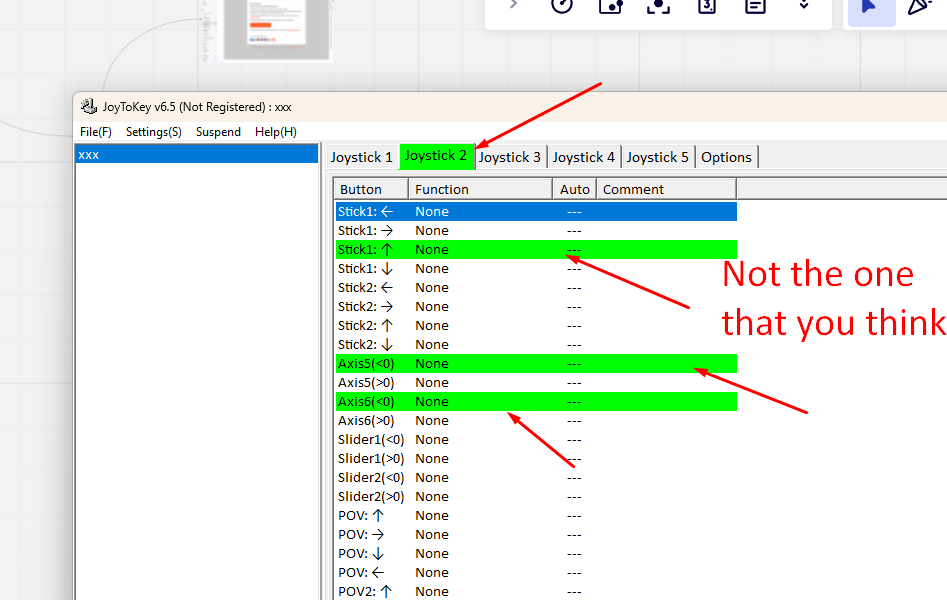The image size is (947, 600).
Task: Open the Suspend menu
Action: (218, 132)
